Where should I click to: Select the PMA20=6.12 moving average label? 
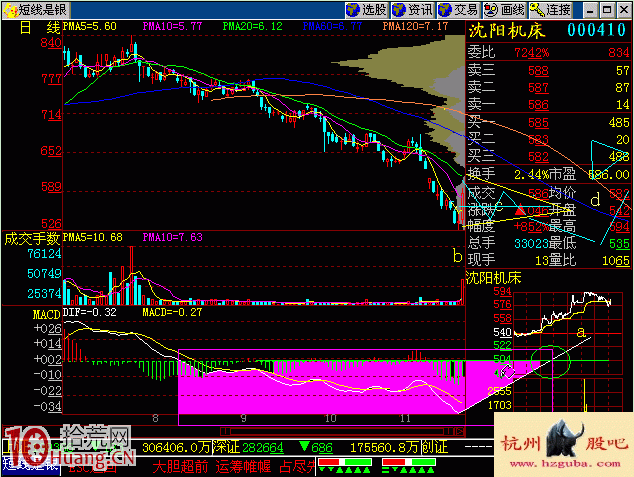click(x=252, y=27)
